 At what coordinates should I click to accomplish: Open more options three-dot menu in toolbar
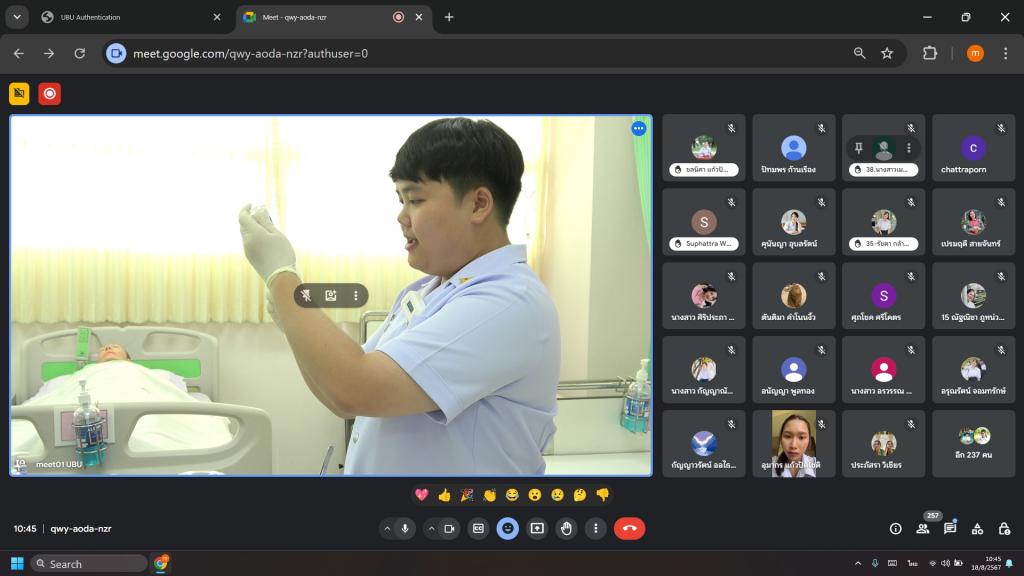(596, 529)
